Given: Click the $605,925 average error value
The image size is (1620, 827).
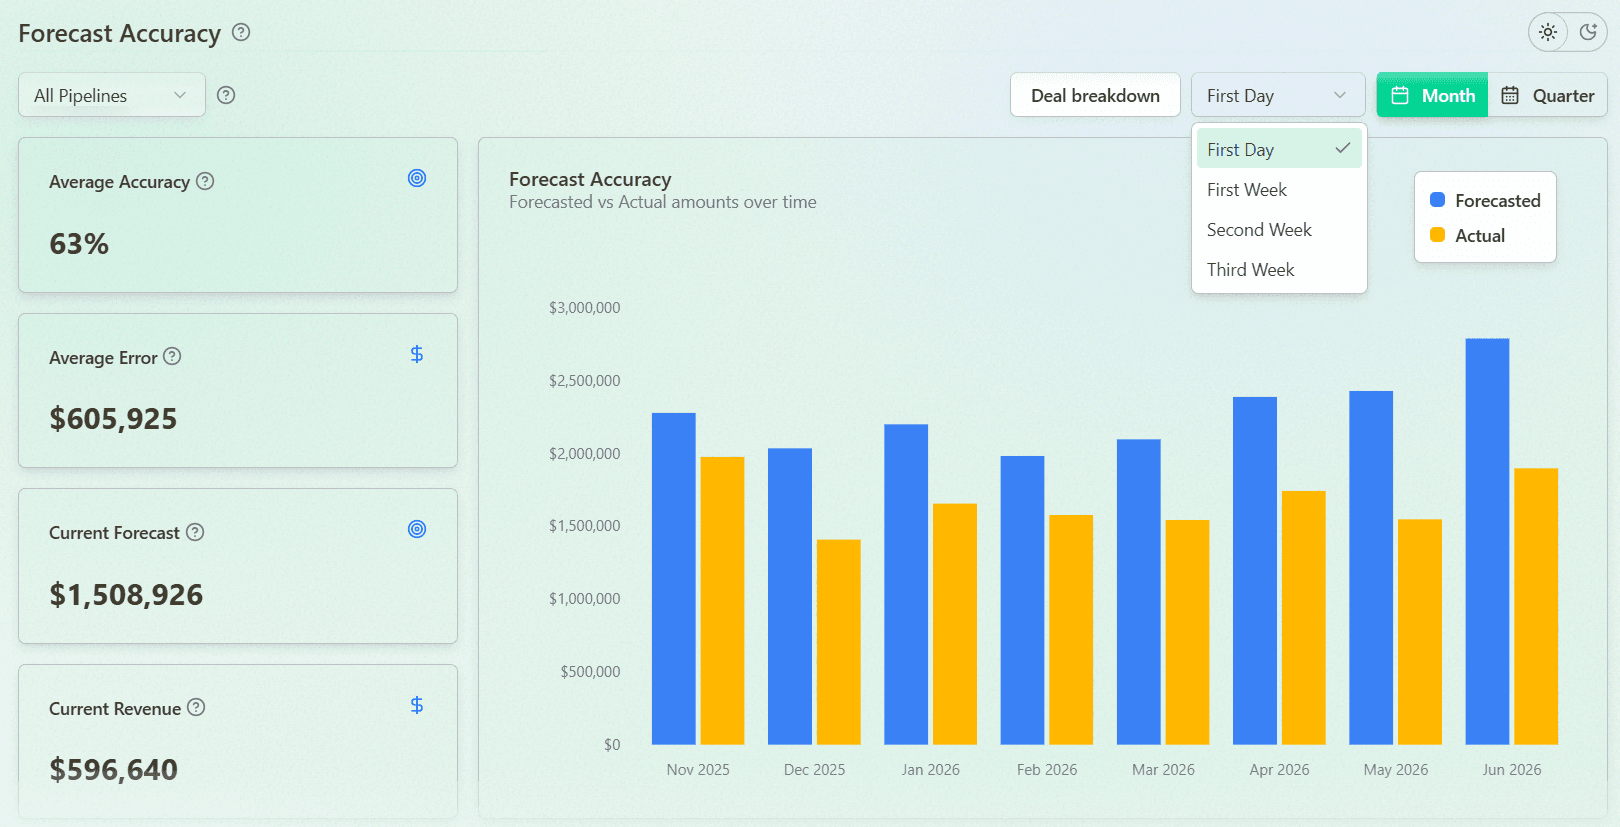Looking at the screenshot, I should (113, 418).
